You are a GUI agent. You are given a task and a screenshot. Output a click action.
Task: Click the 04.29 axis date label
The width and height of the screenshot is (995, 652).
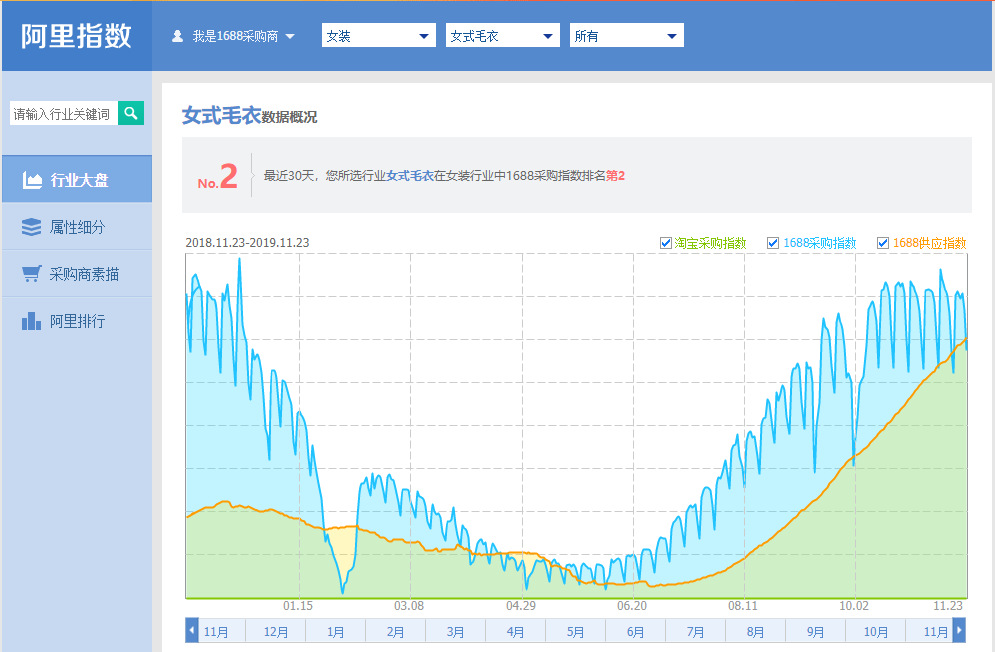click(520, 606)
